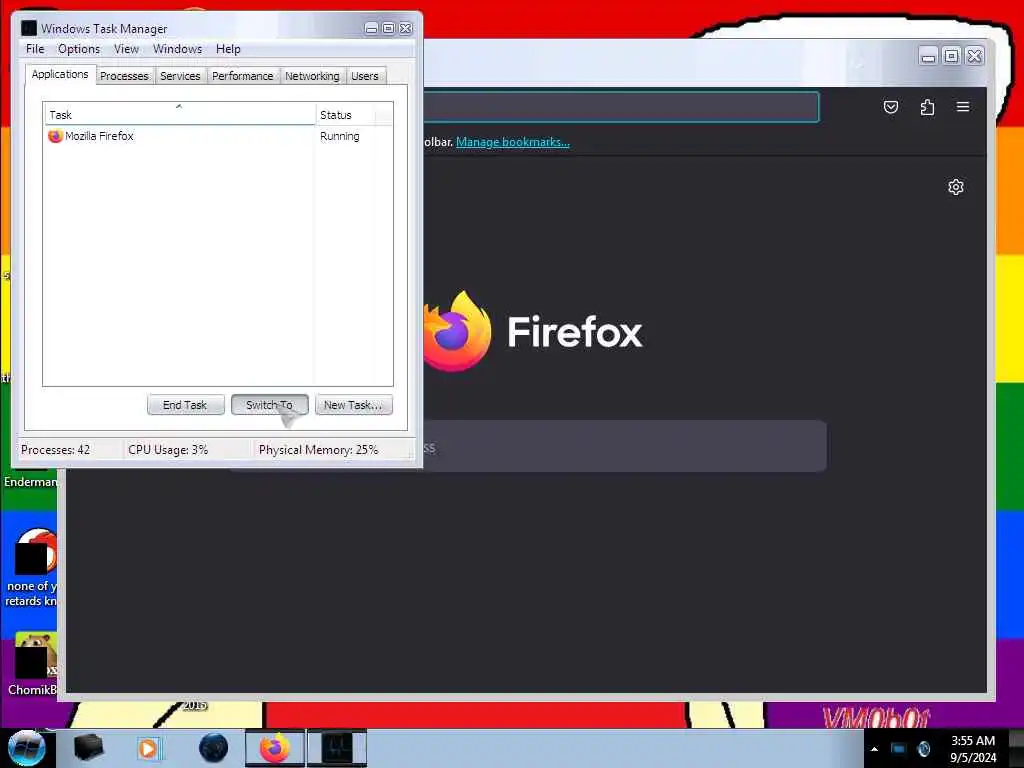
Task: Switch to the Processes tab
Action: 124,76
